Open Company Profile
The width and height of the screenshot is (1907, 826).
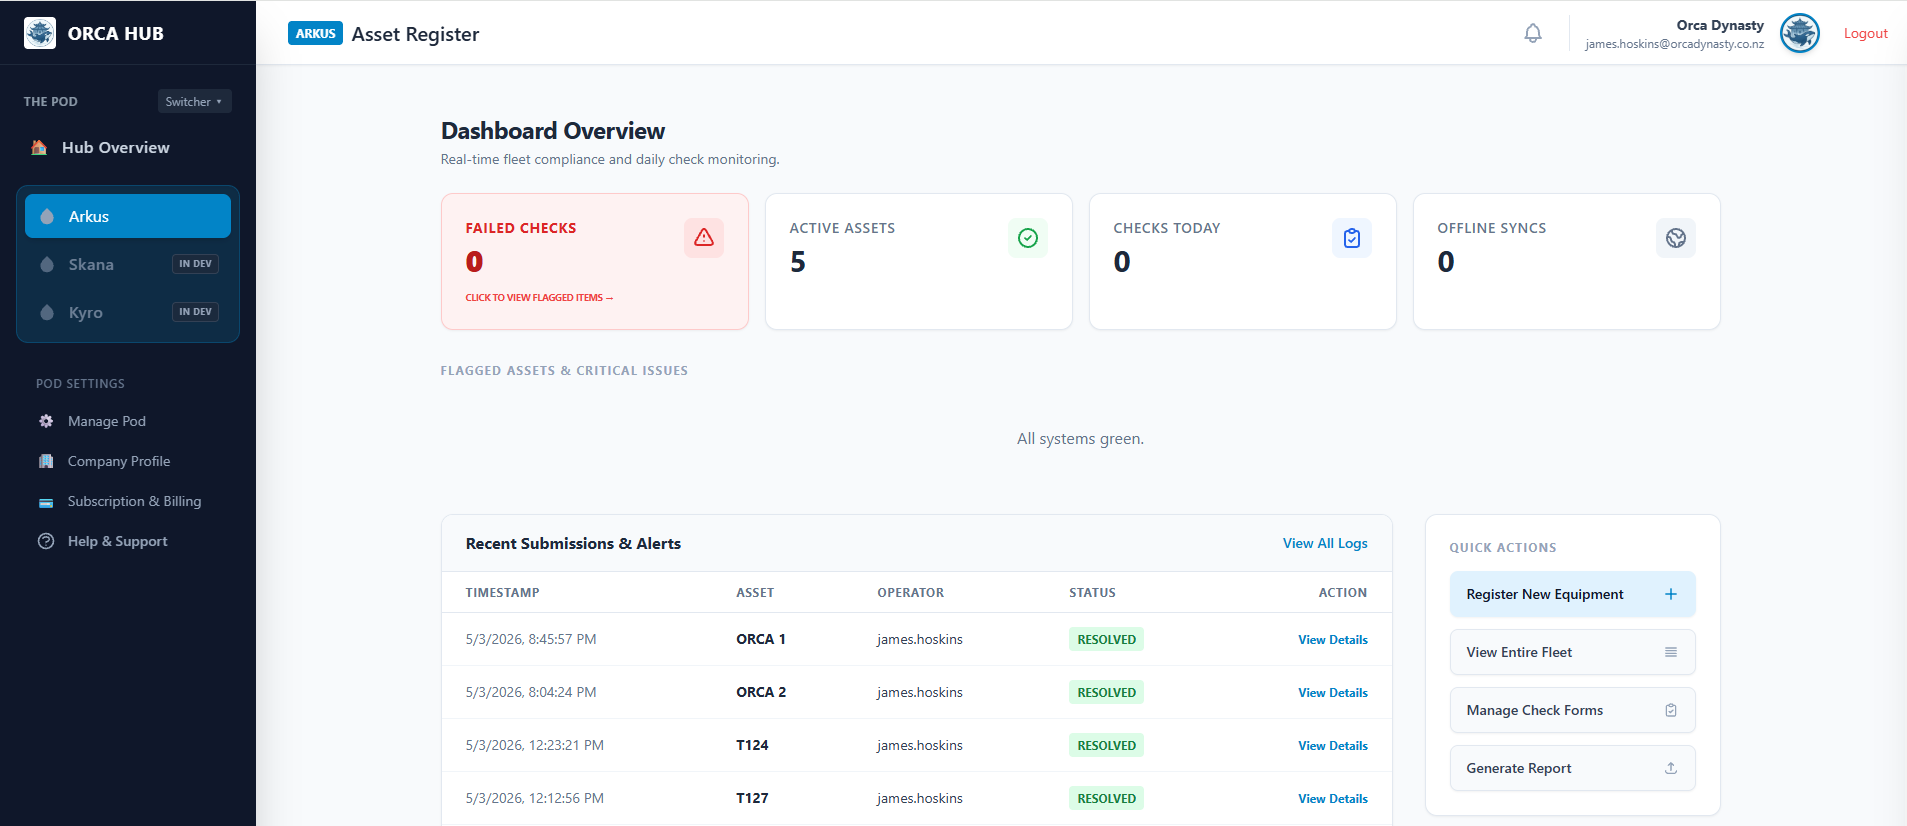click(x=119, y=461)
